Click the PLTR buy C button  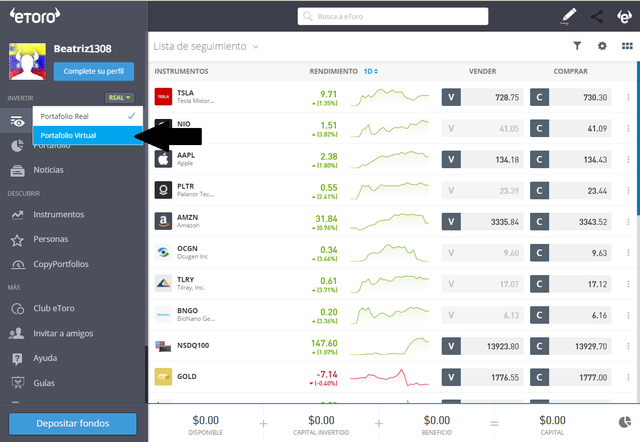pyautogui.click(x=539, y=191)
